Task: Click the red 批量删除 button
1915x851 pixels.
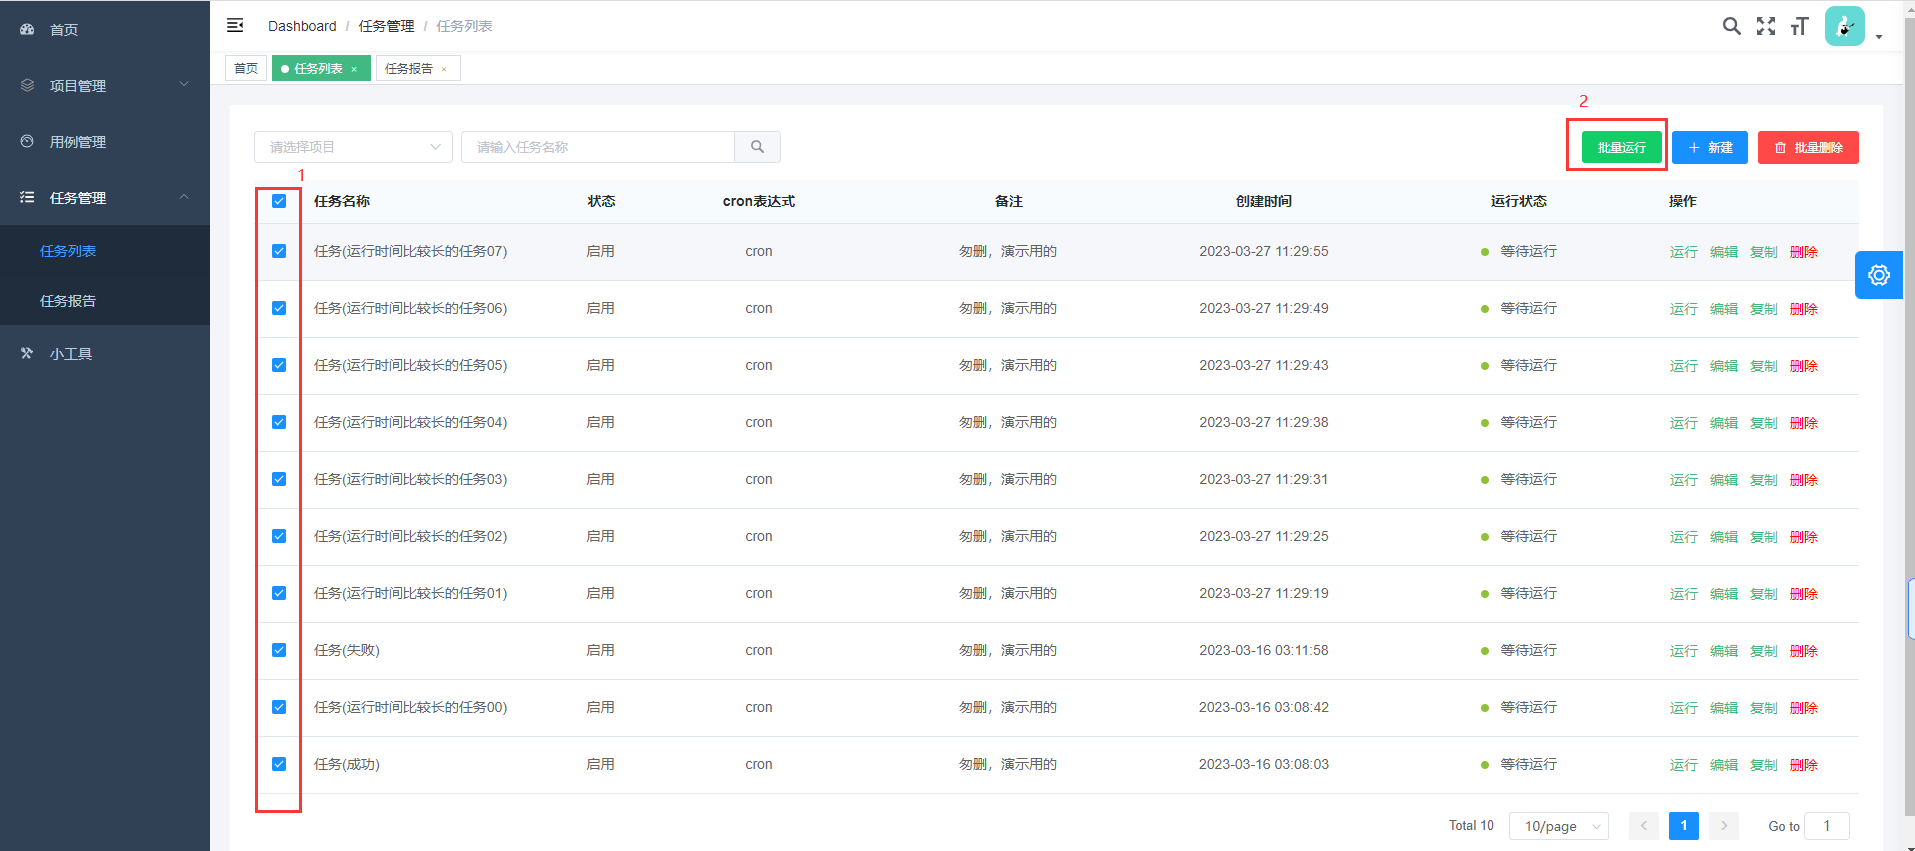Action: 1808,147
